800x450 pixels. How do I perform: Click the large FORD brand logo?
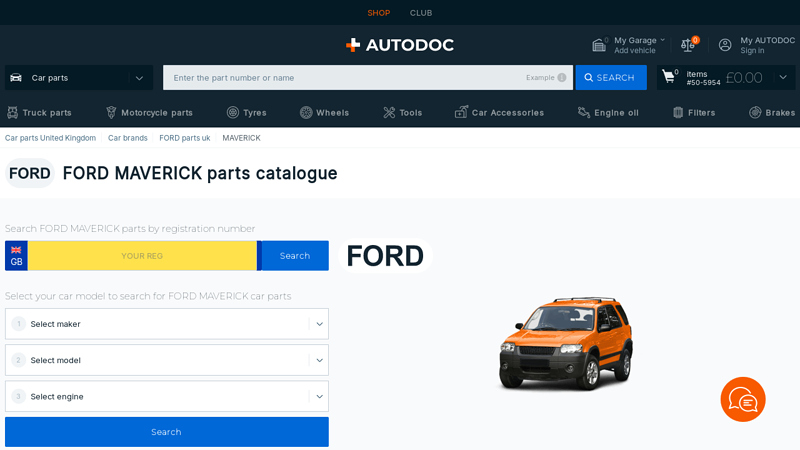pyautogui.click(x=385, y=256)
